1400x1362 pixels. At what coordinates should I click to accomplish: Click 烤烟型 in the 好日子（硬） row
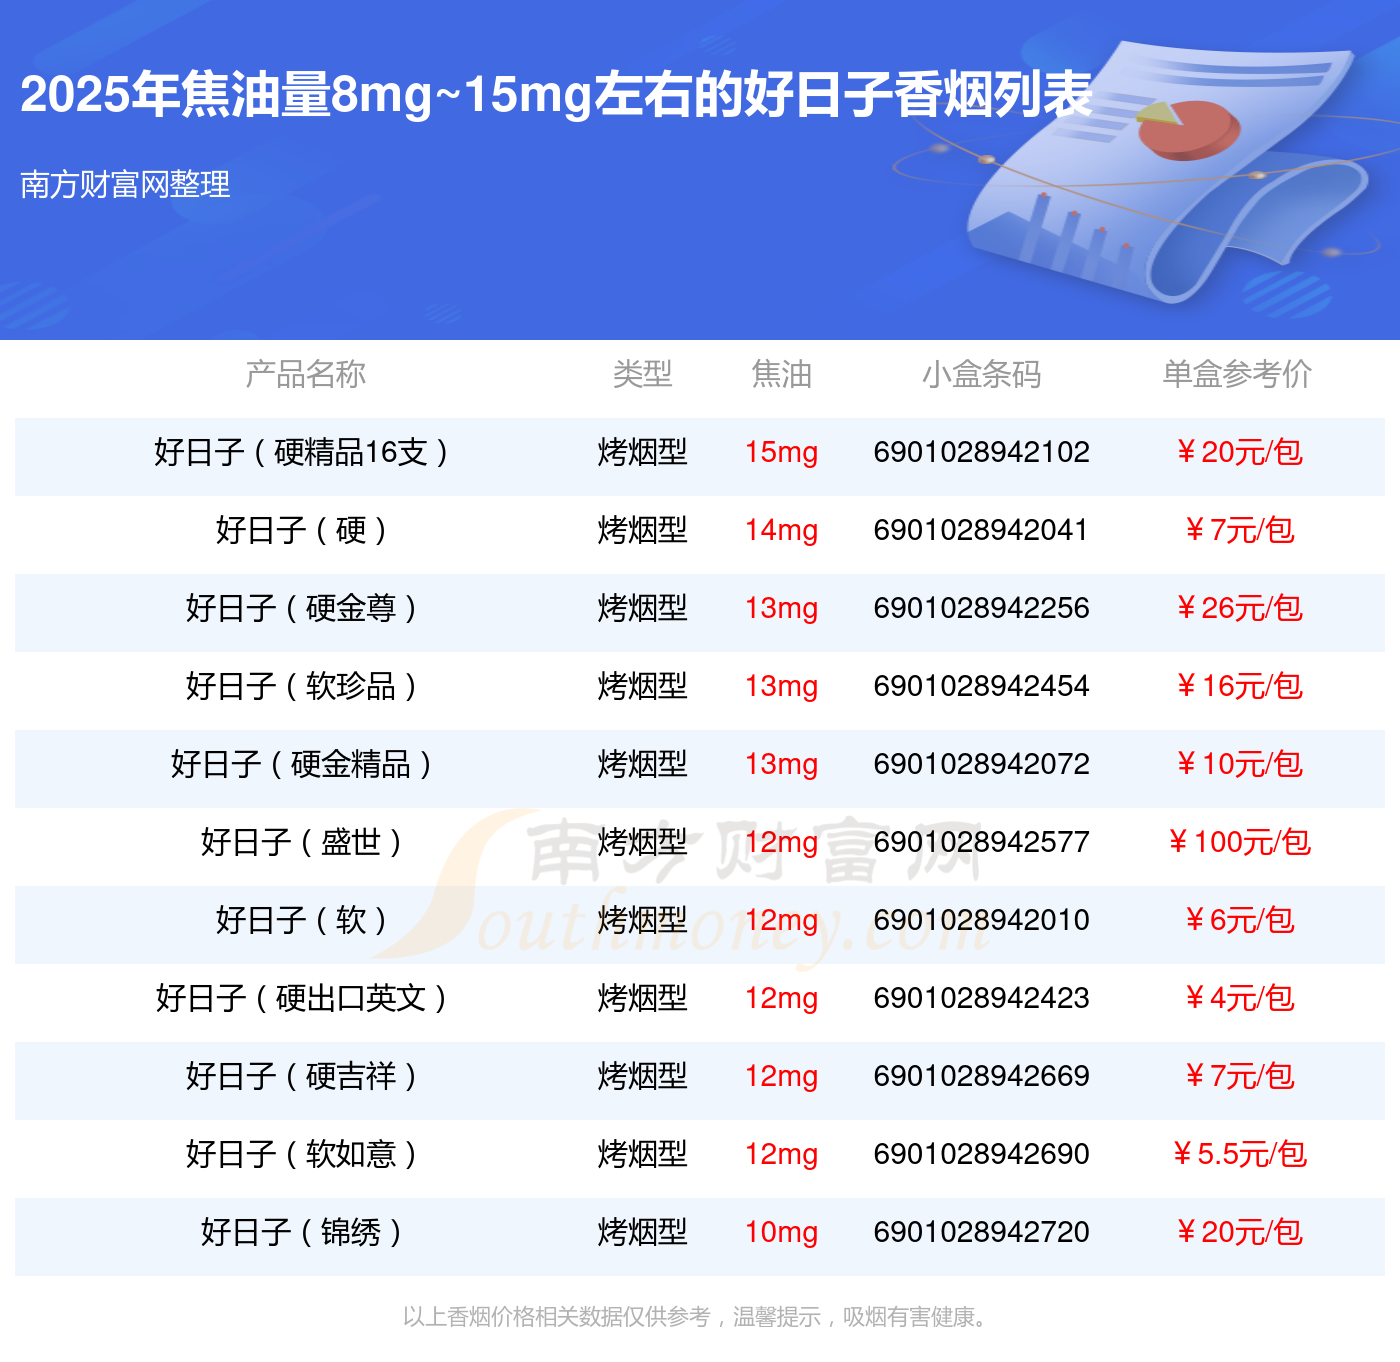click(x=642, y=530)
